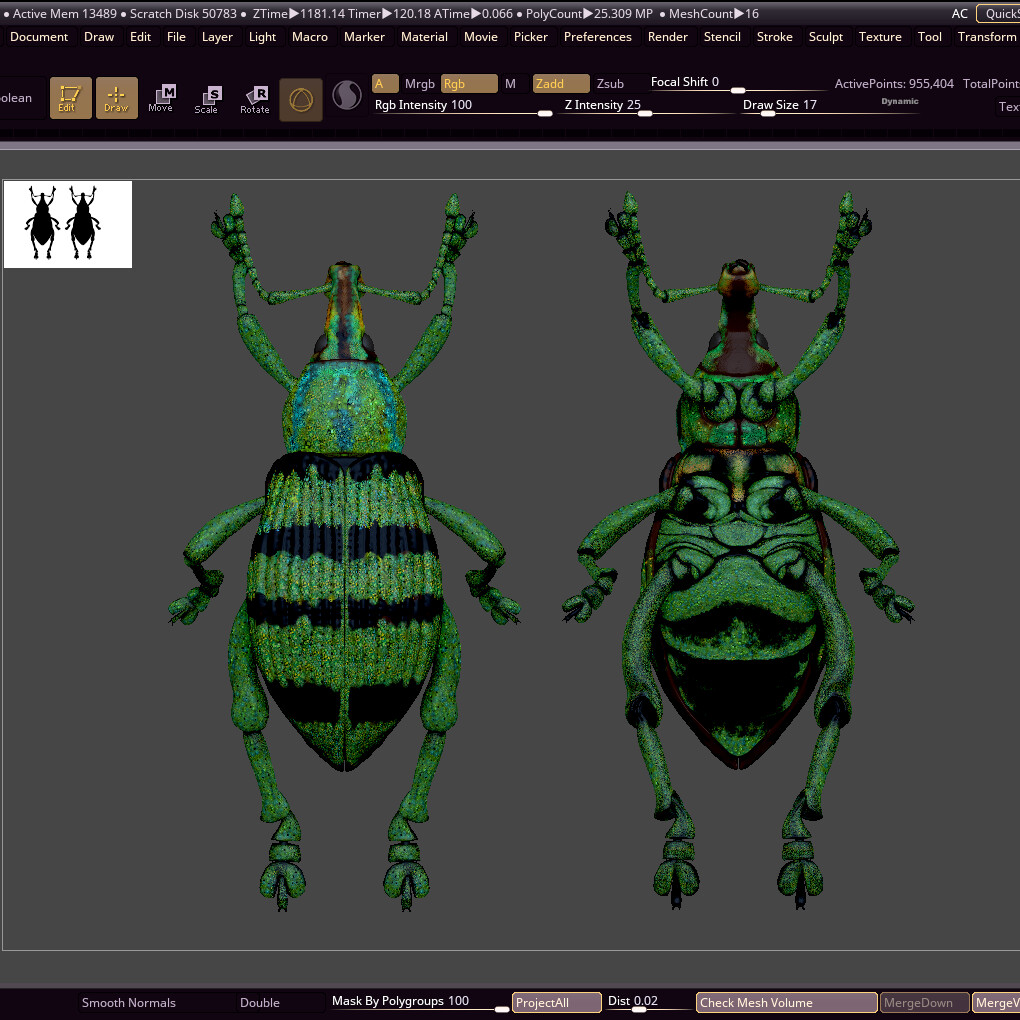This screenshot has height=1020, width=1020.
Task: Toggle Rgb paint mode
Action: 469,84
